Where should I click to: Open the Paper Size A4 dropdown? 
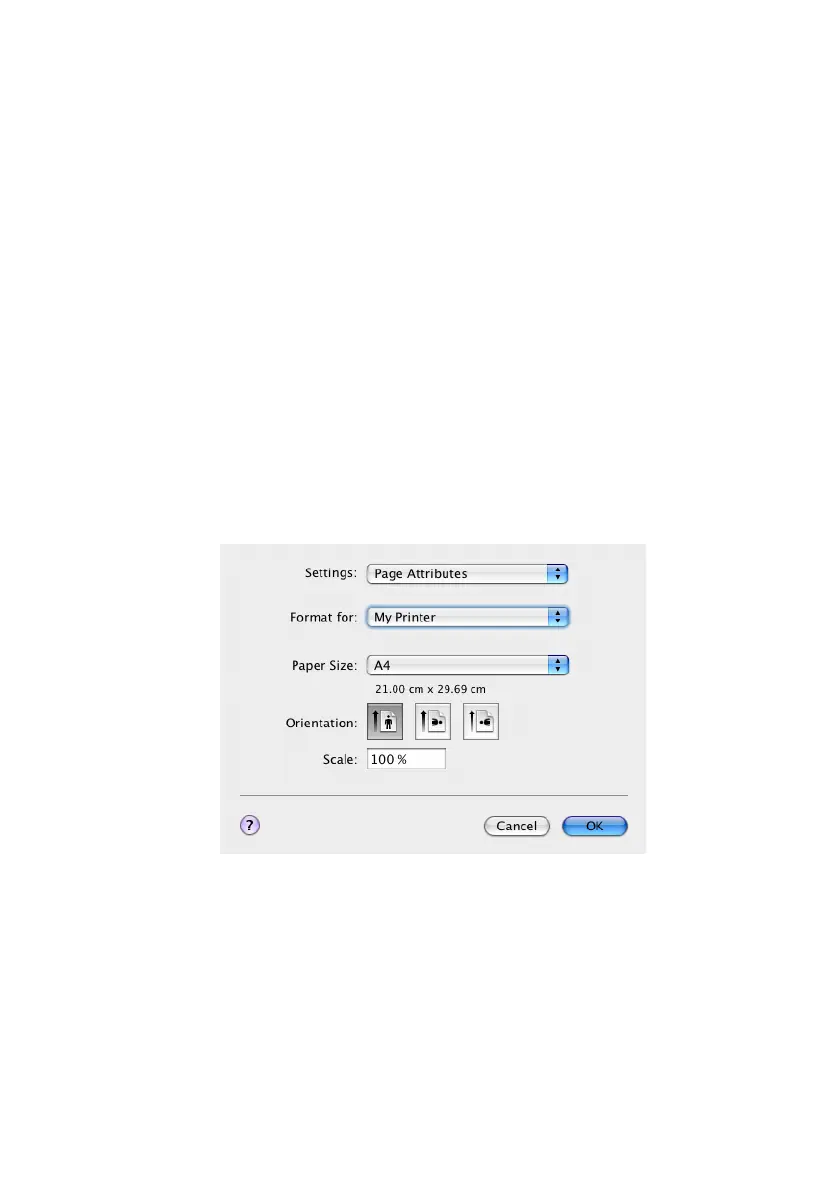(x=467, y=665)
